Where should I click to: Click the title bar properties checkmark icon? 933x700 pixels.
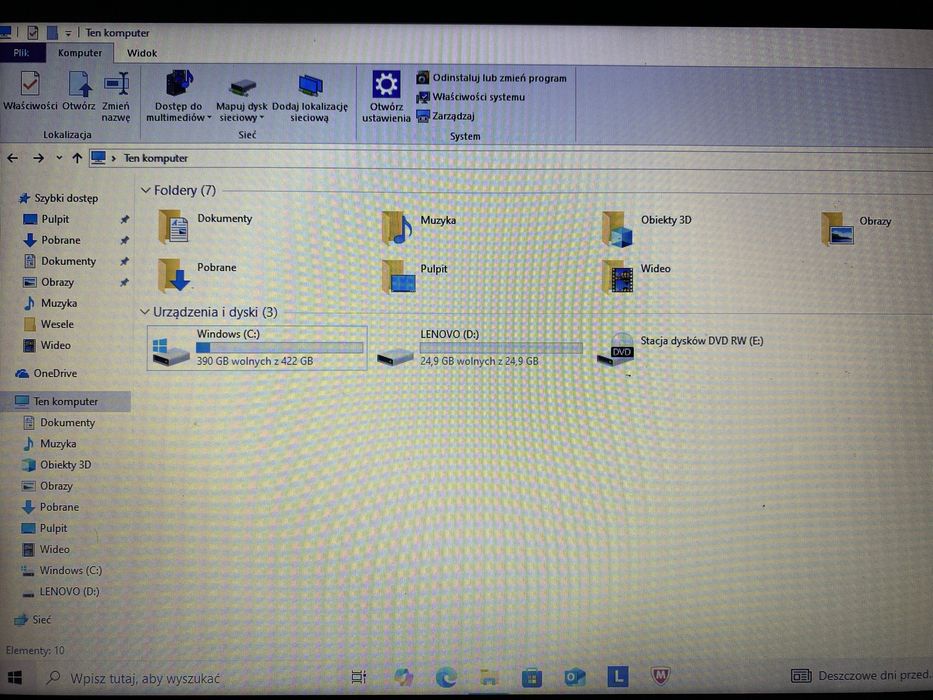coord(33,33)
